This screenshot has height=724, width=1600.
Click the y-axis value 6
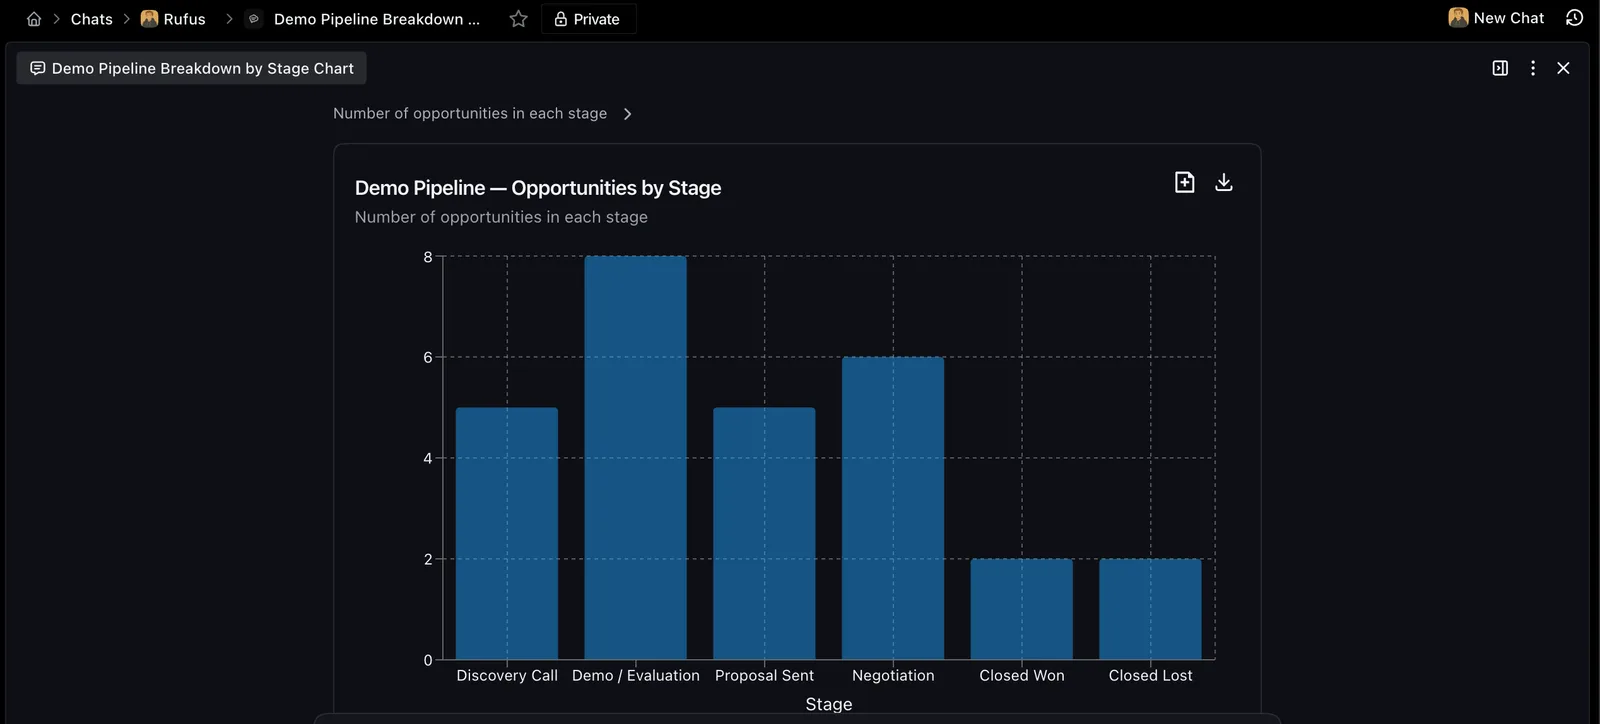428,357
